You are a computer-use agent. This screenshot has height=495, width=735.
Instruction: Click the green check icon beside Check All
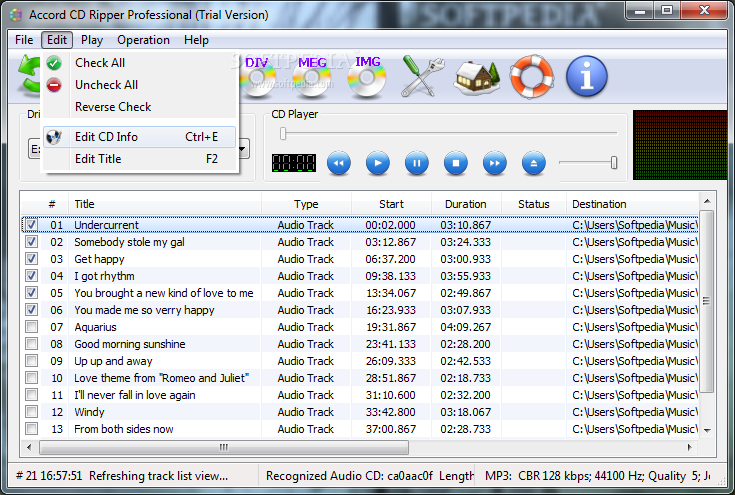point(54,63)
